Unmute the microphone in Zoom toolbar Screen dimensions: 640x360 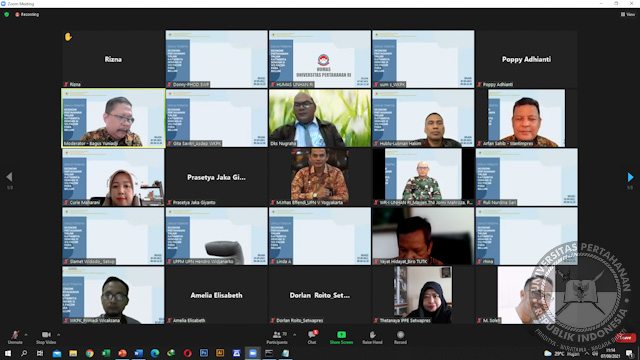pyautogui.click(x=15, y=336)
